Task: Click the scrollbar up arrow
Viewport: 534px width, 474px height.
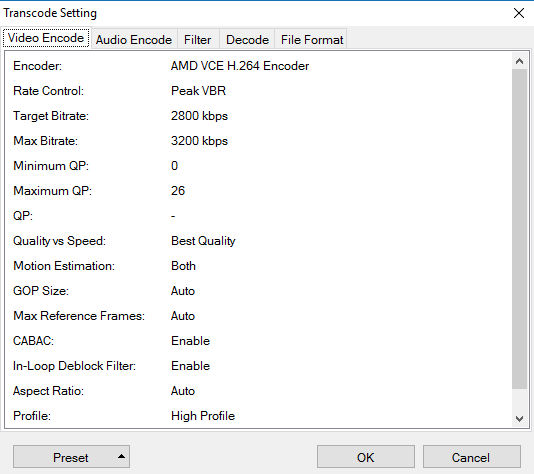Action: coord(519,61)
